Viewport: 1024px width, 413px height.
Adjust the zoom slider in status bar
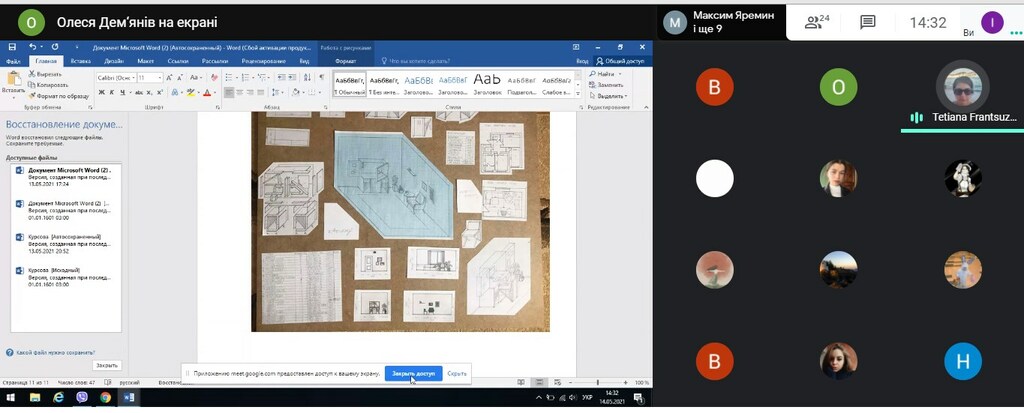(598, 383)
